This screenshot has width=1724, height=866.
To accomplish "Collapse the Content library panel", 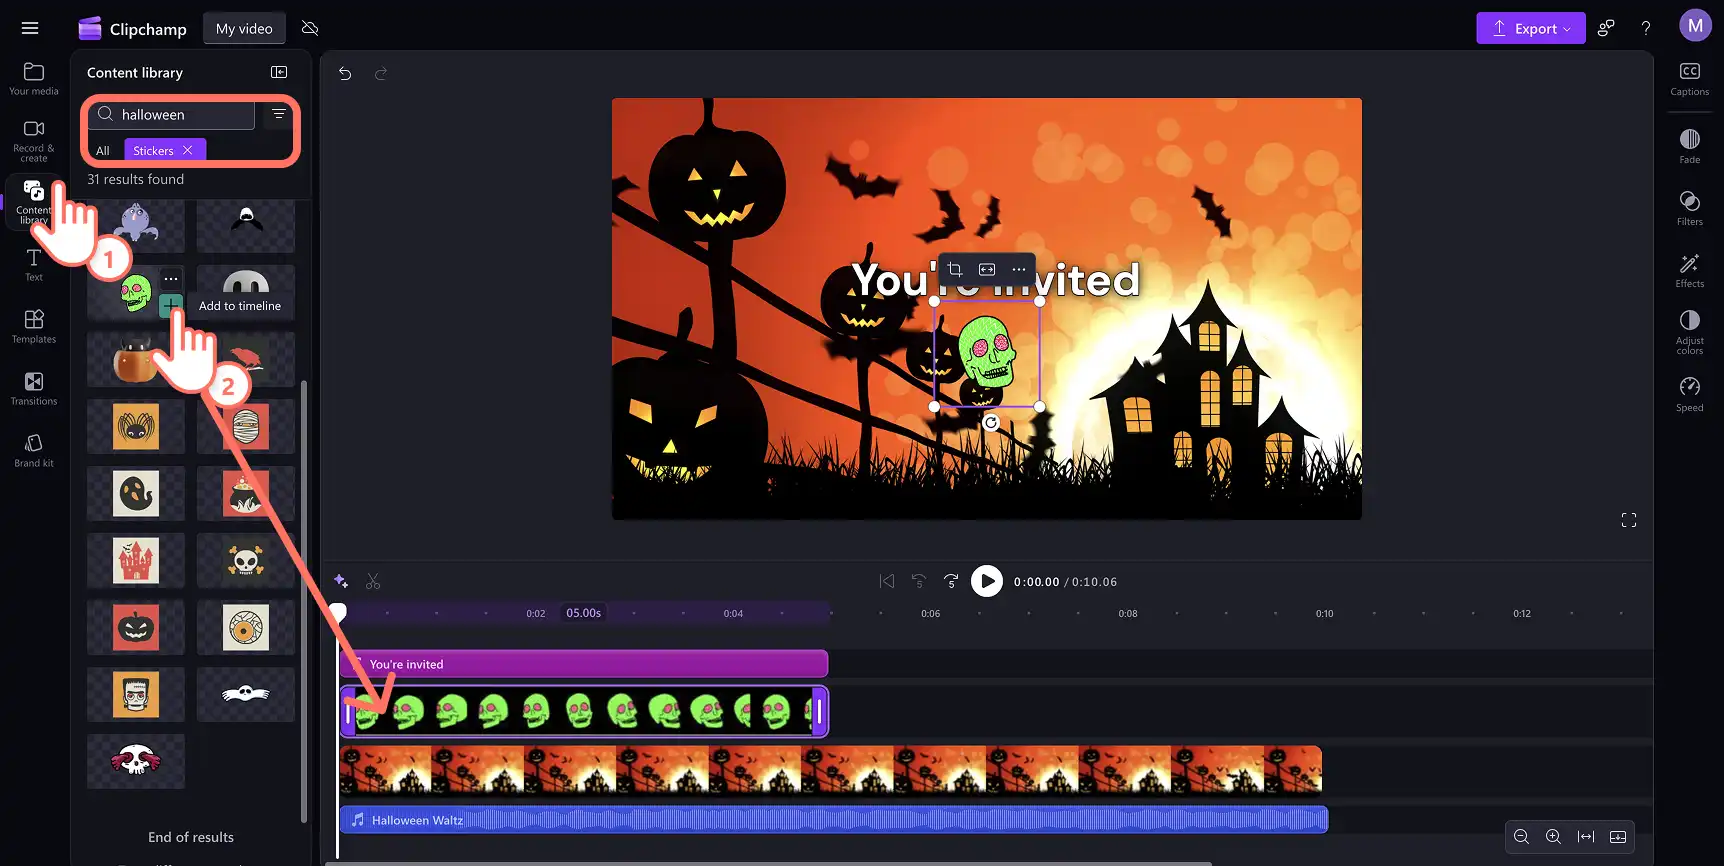I will click(279, 72).
